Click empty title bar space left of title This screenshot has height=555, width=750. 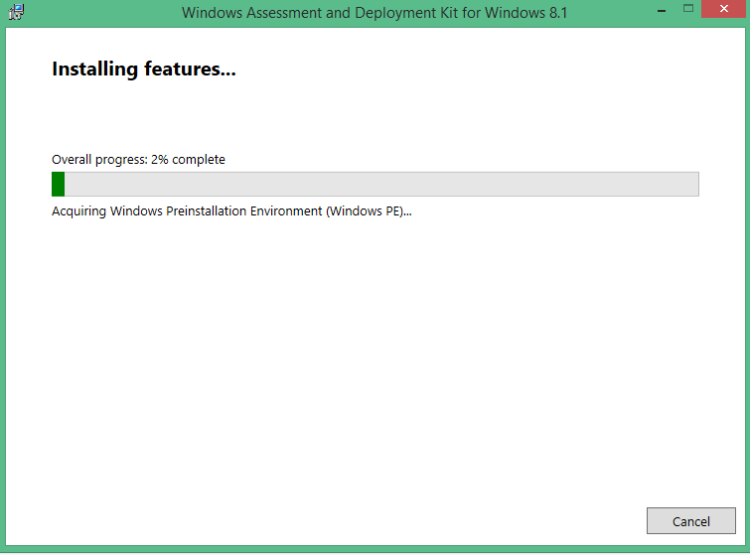click(100, 13)
